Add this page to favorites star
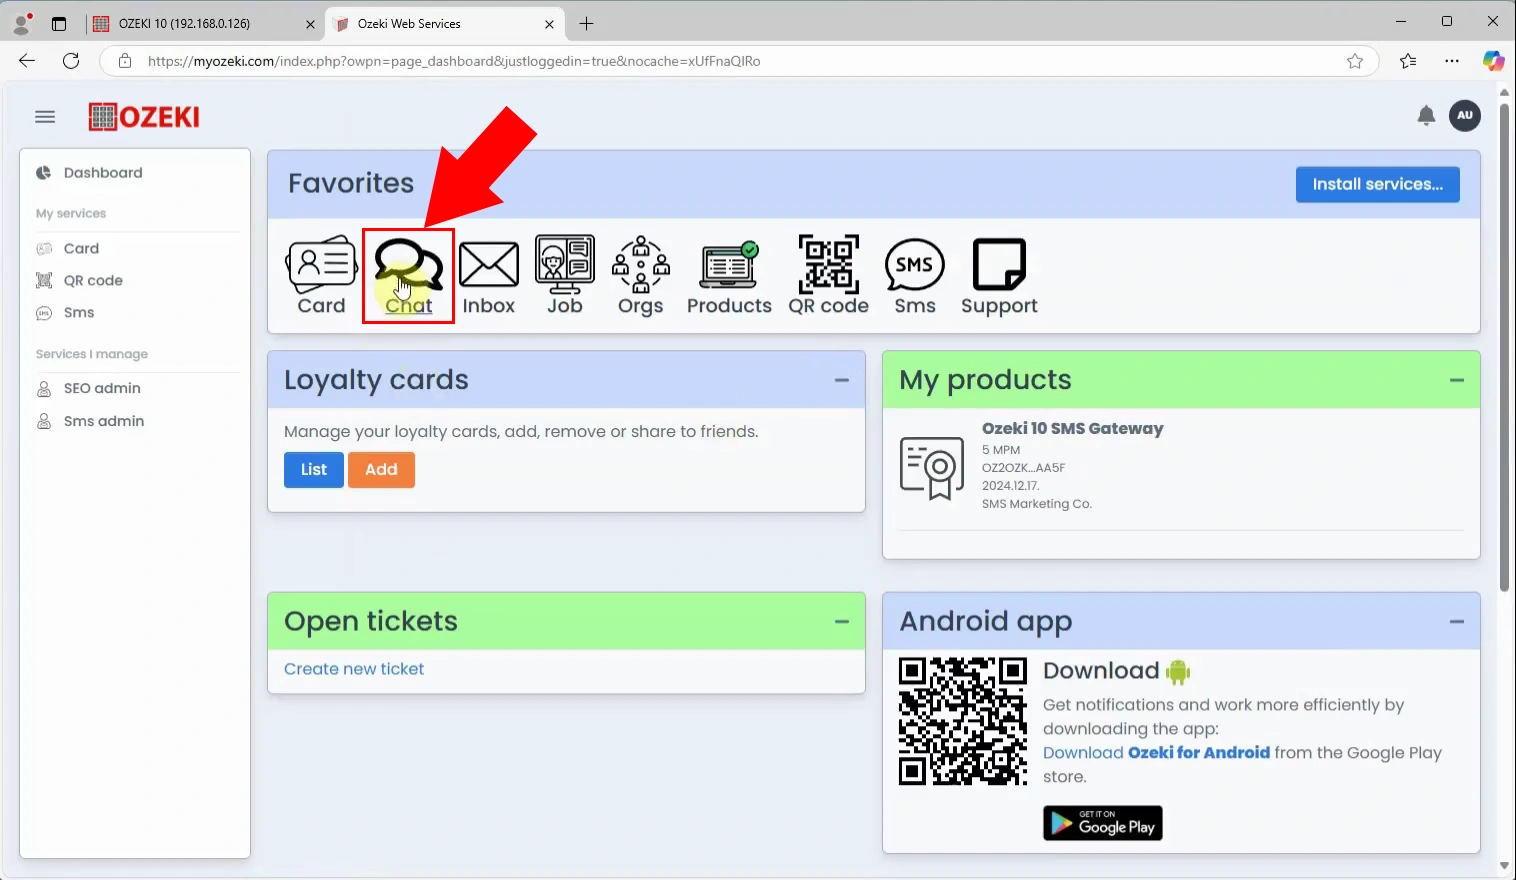 1355,61
